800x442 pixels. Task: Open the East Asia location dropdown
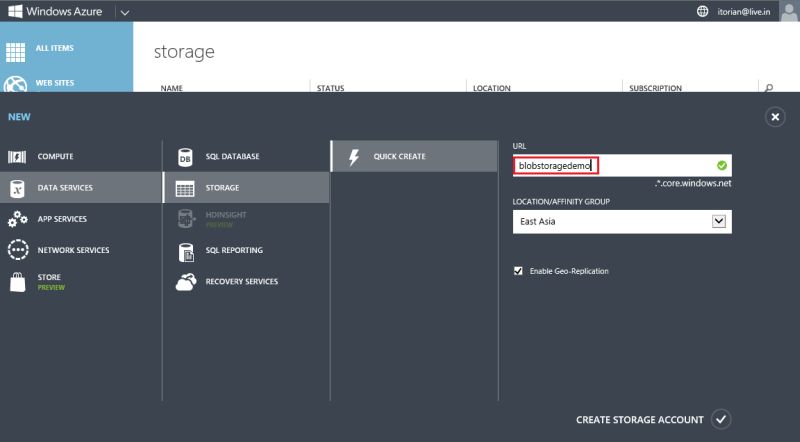coord(622,222)
